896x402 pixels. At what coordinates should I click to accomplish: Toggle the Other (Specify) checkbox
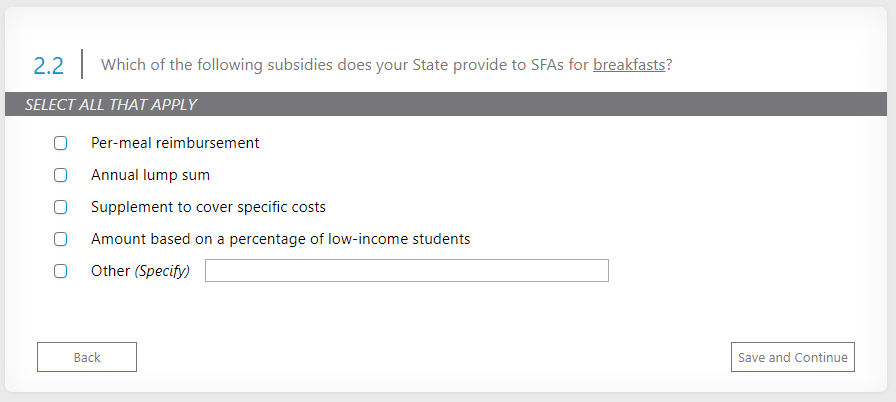(x=60, y=271)
